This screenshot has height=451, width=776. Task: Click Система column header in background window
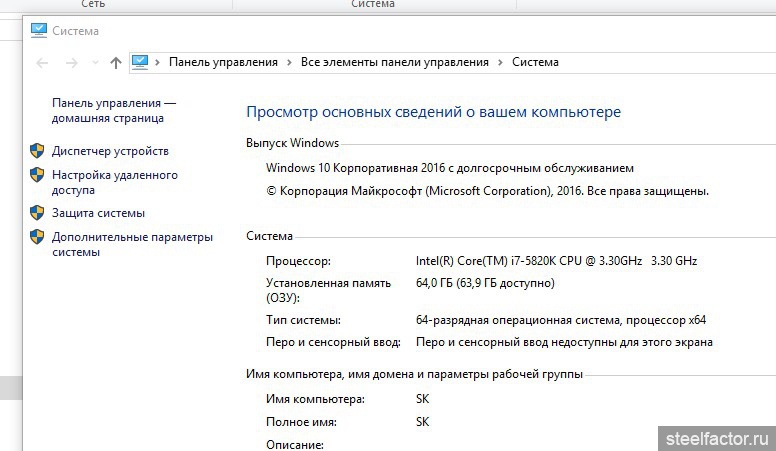tap(373, 4)
